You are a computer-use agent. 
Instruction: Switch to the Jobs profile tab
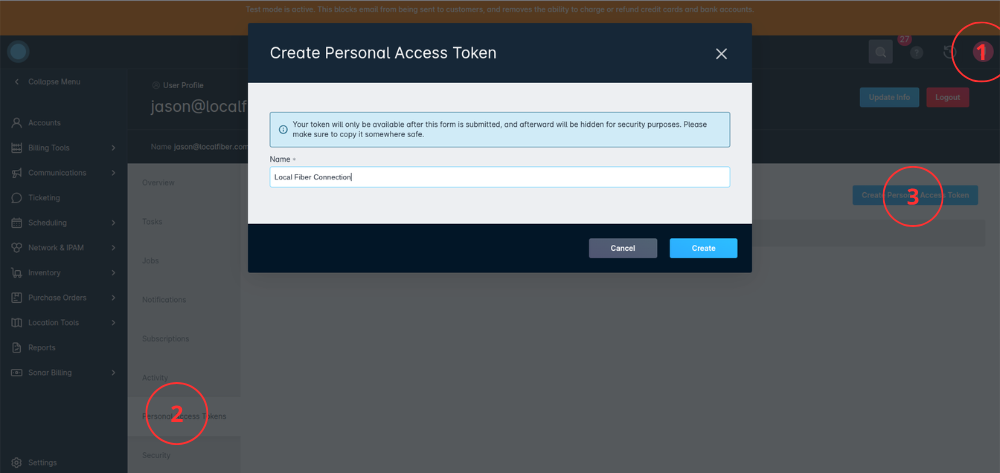[x=184, y=261]
